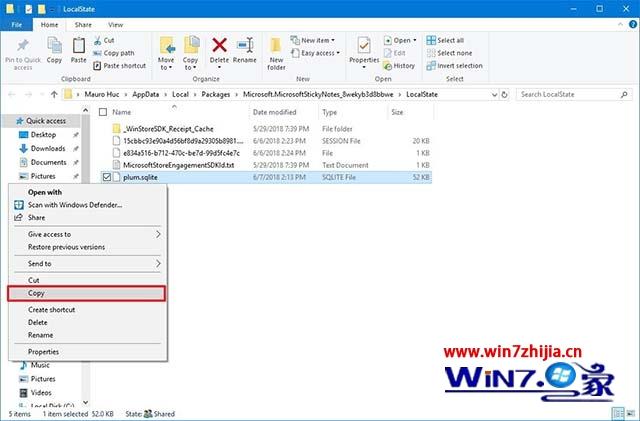Click Paste shortcut in ribbon
Image resolution: width=640 pixels, height=421 pixels.
120,66
